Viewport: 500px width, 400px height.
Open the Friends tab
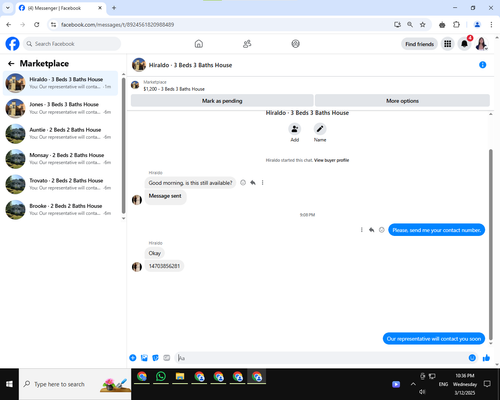pos(247,44)
